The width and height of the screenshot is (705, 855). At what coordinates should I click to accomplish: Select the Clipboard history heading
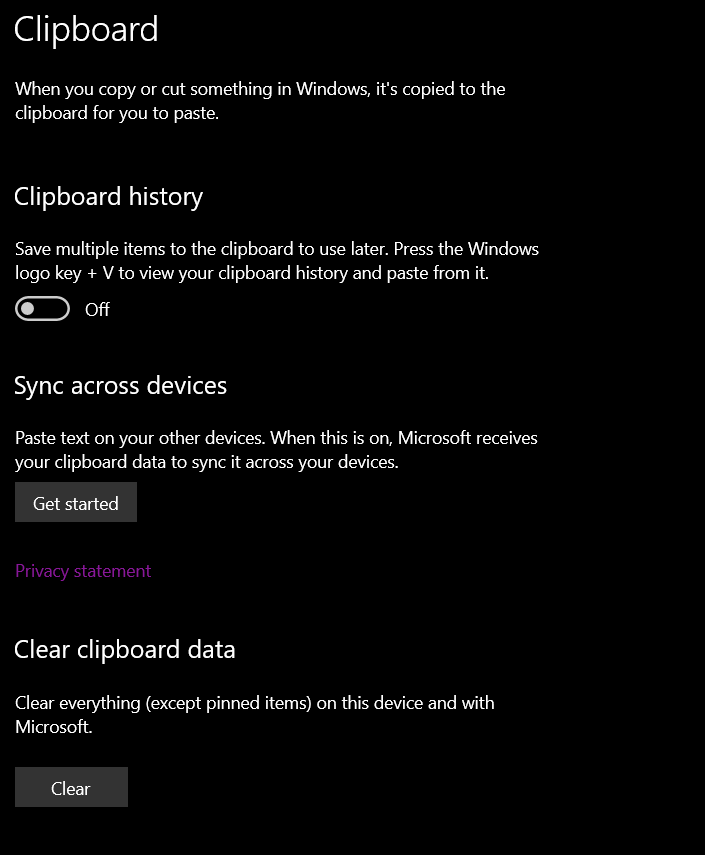pos(108,197)
